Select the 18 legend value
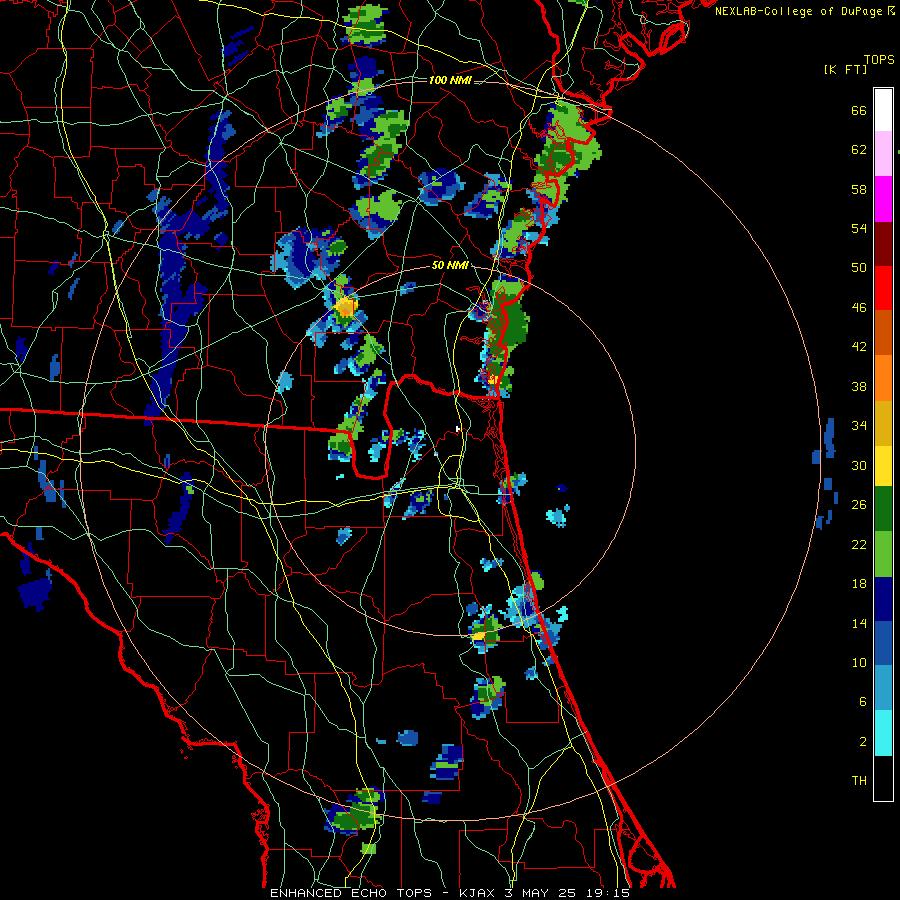 pyautogui.click(x=859, y=584)
